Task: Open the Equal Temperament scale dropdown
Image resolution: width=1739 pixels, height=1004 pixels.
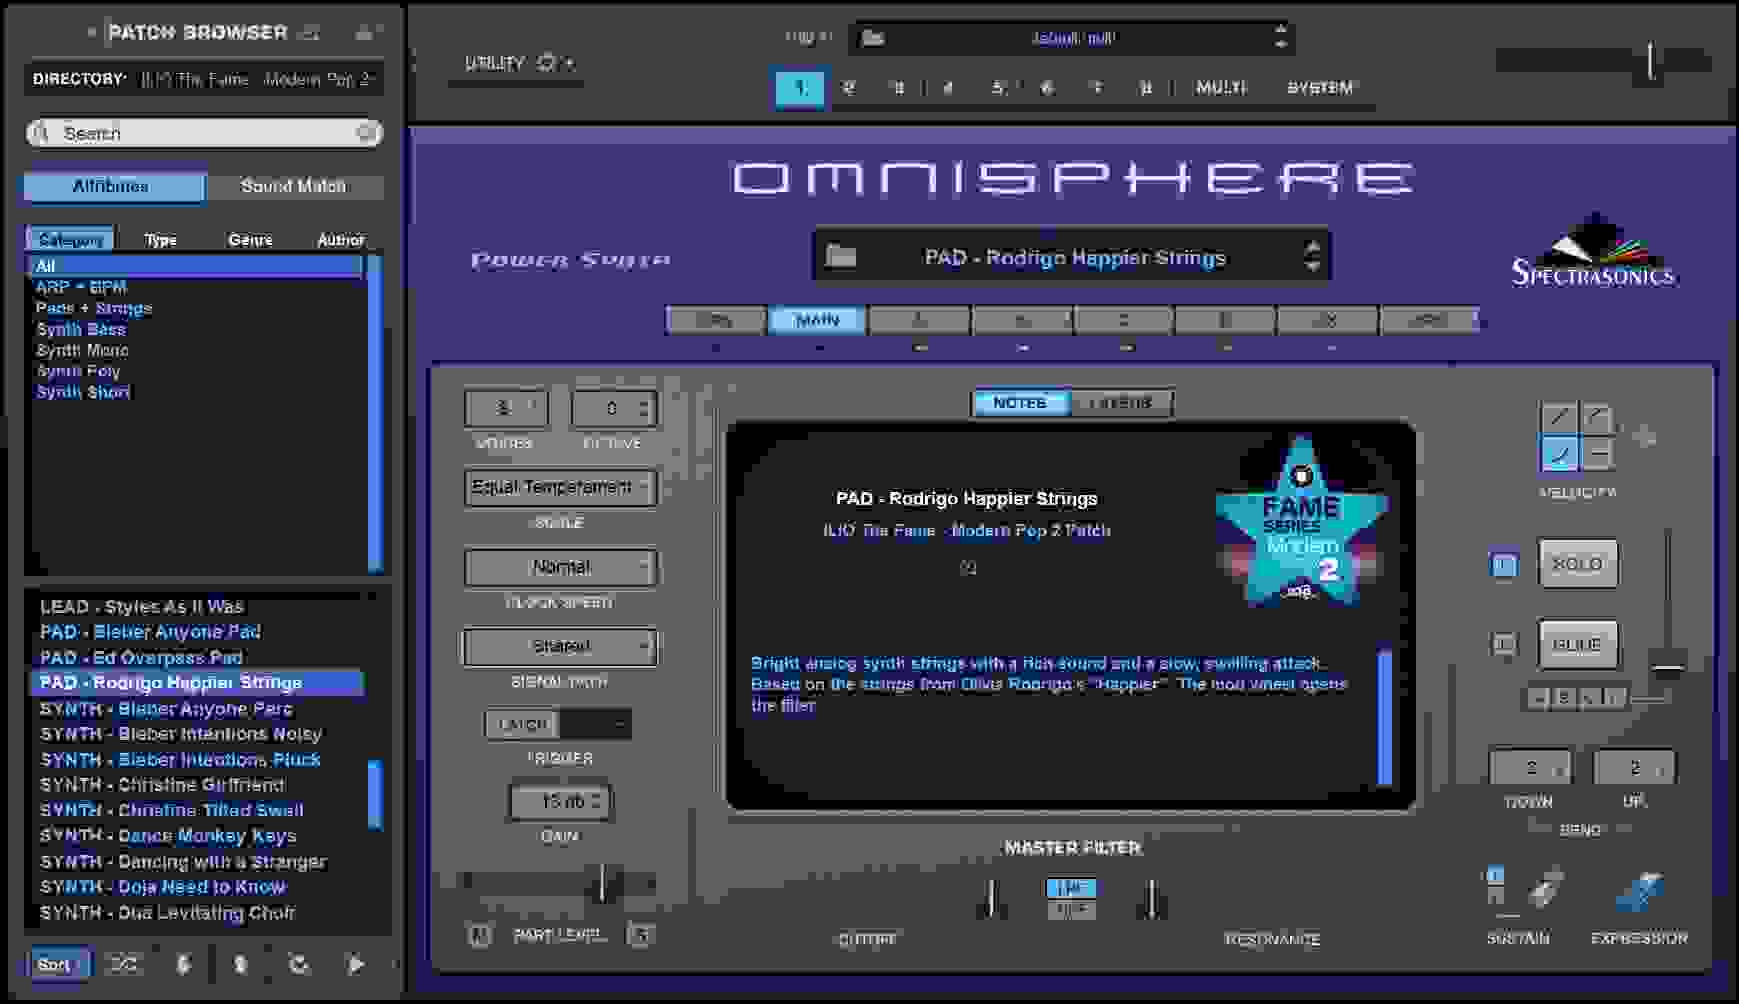Action: tap(560, 487)
